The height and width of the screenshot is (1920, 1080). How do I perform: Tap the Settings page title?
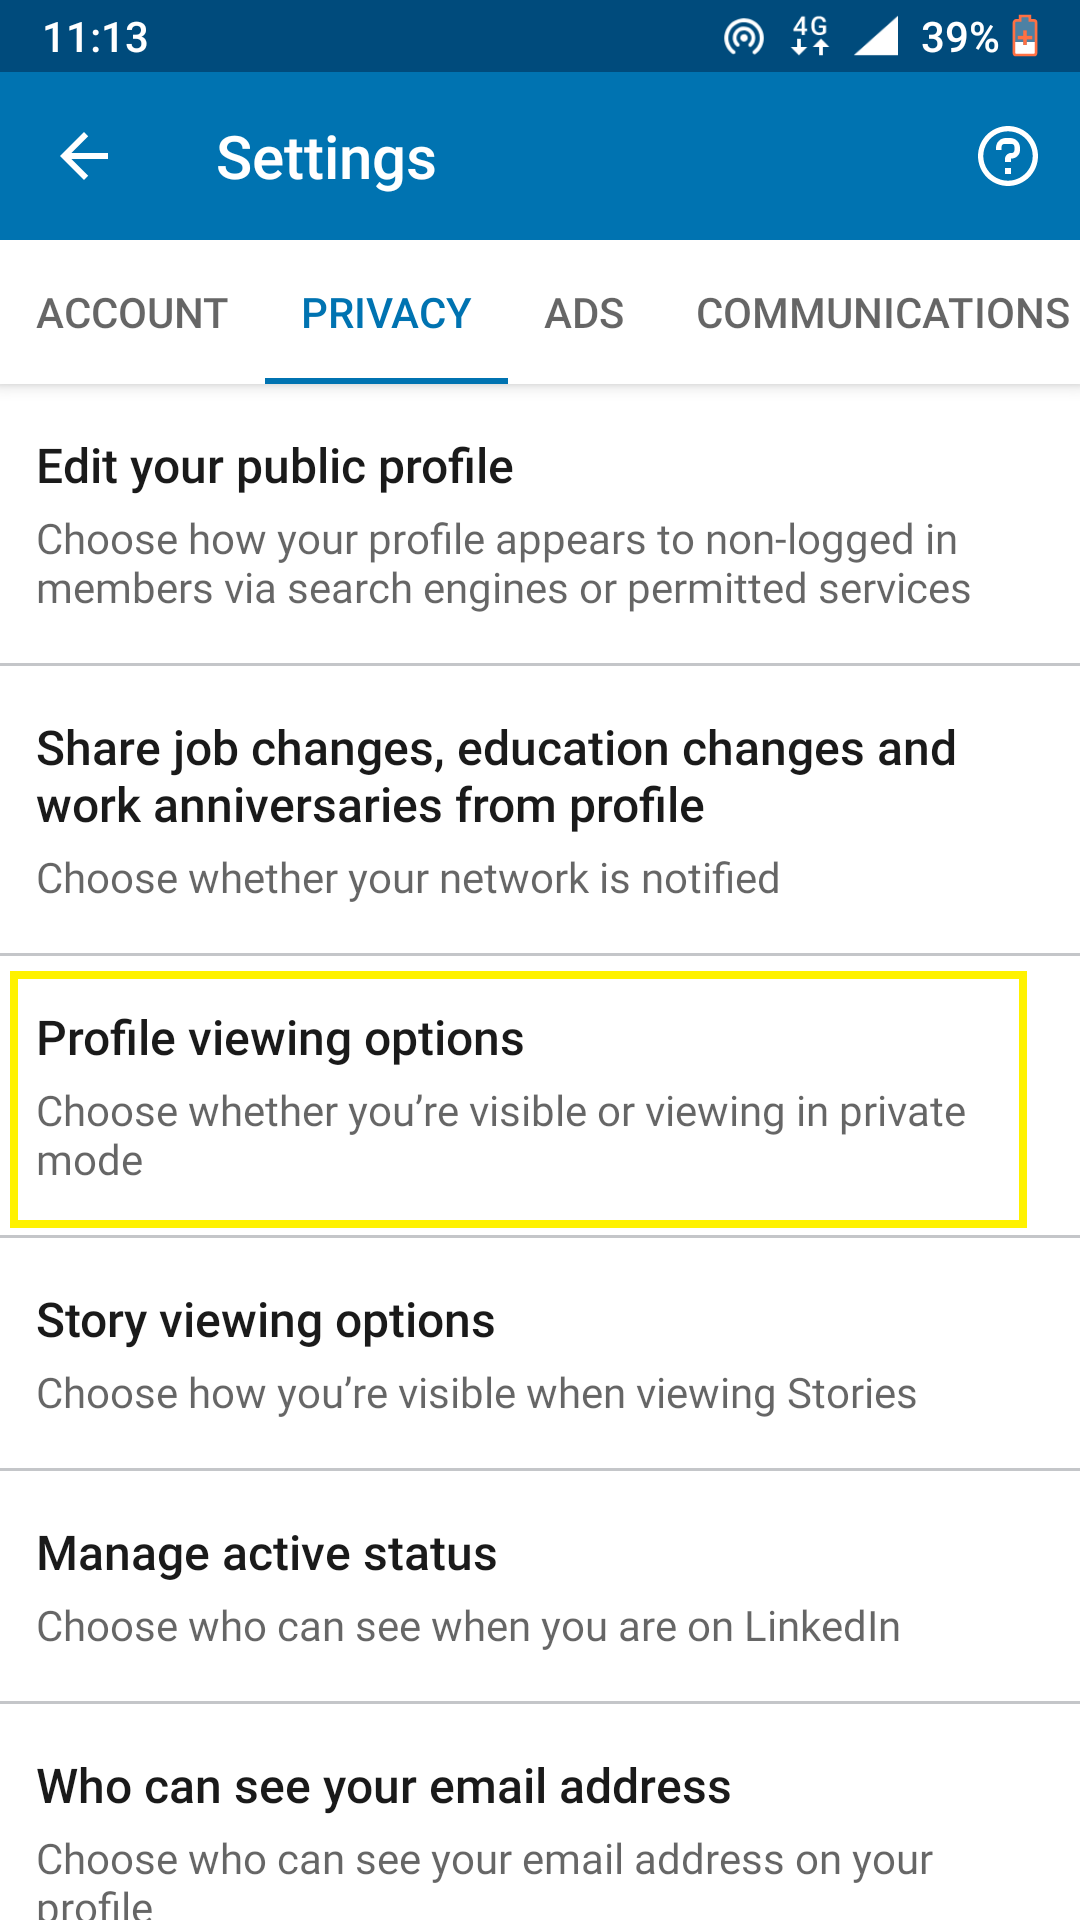click(x=326, y=158)
